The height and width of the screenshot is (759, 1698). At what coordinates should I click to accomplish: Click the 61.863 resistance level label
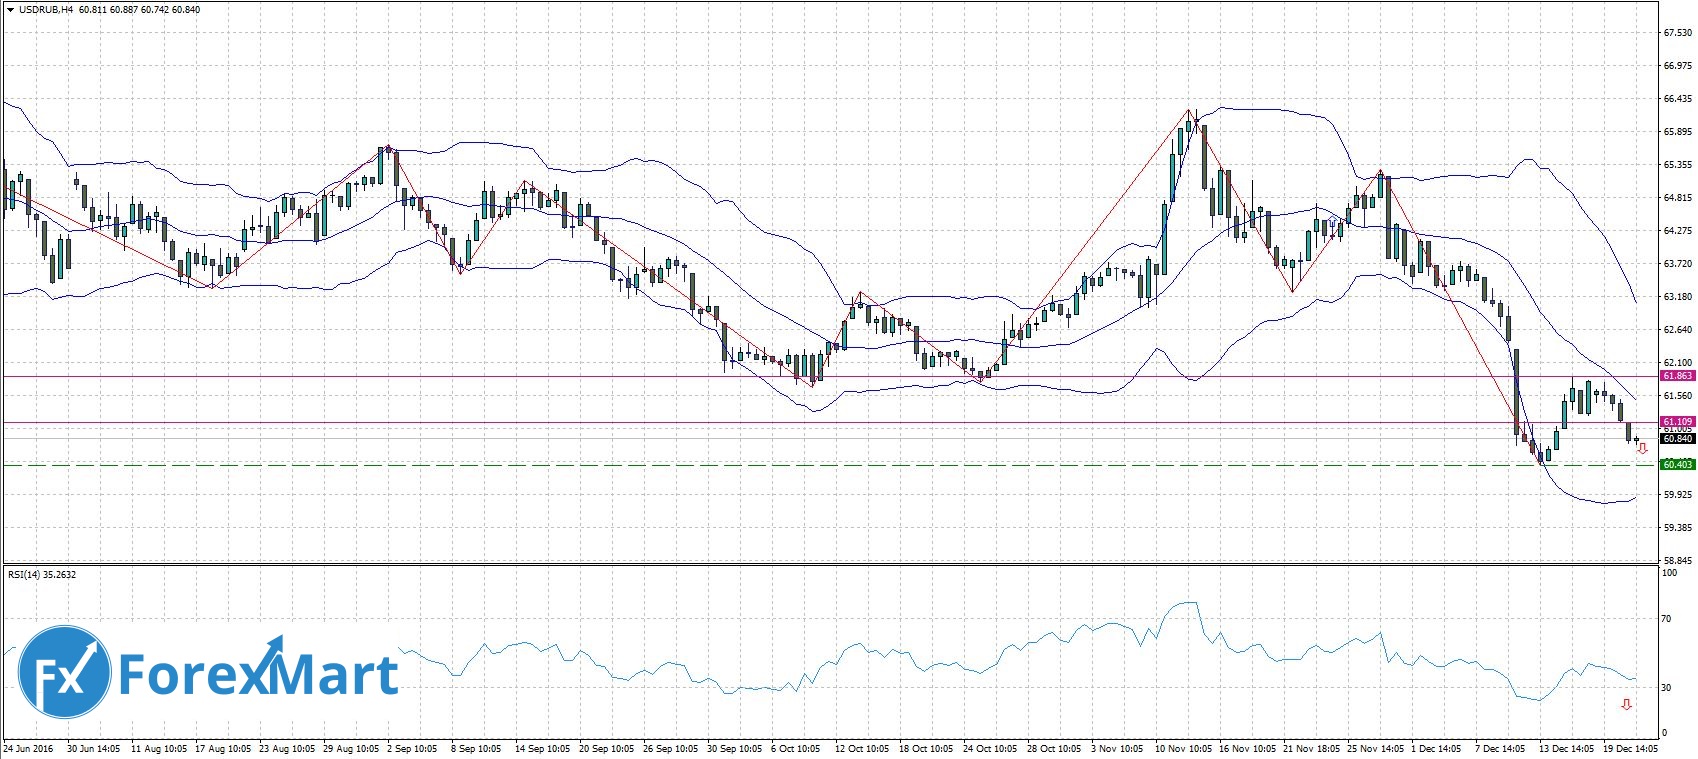tap(1677, 376)
